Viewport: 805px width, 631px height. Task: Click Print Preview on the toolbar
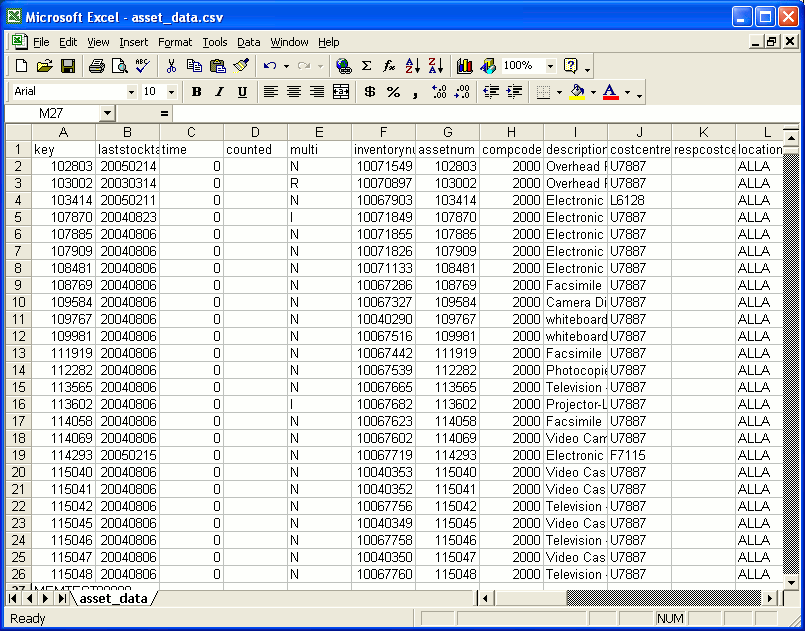pyautogui.click(x=120, y=66)
